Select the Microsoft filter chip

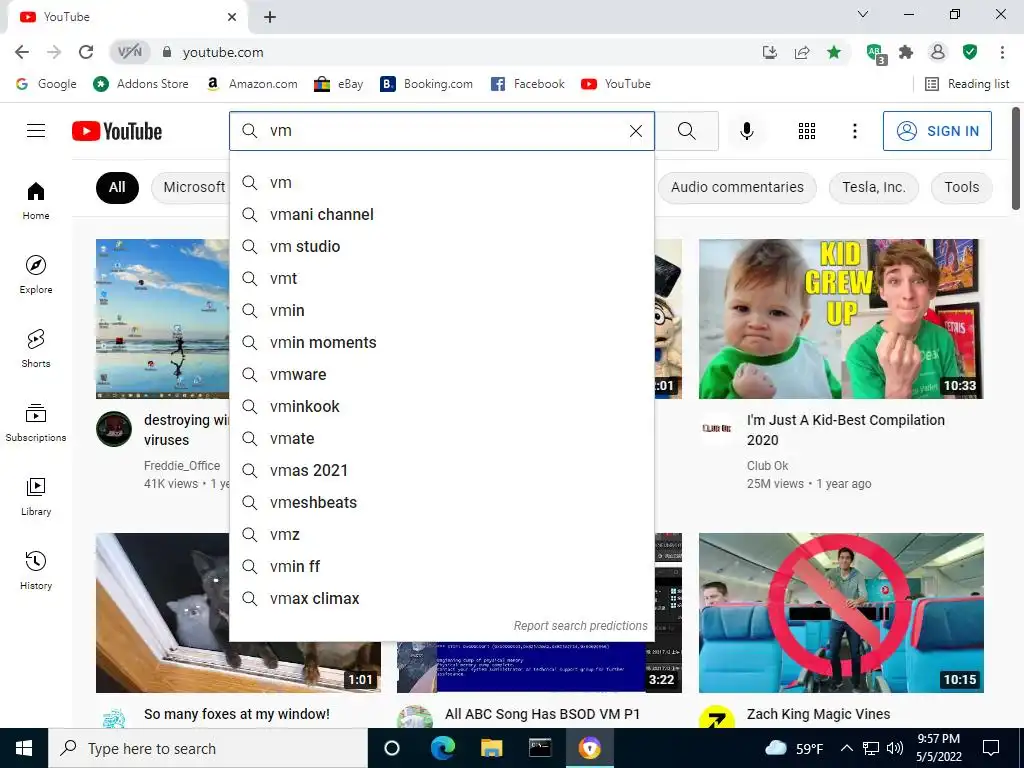click(x=193, y=187)
